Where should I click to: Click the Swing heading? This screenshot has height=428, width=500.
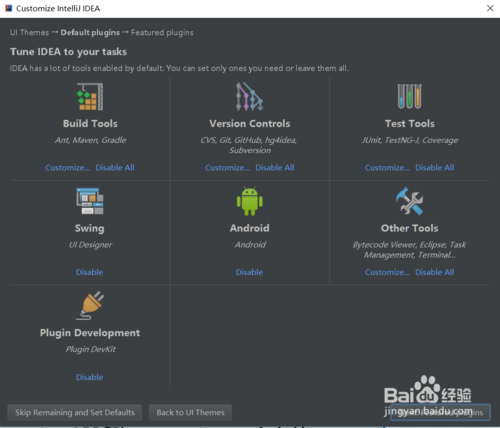(x=90, y=228)
